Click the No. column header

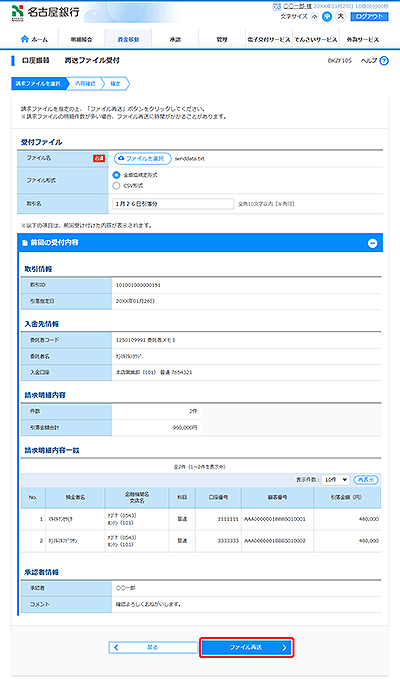click(33, 498)
